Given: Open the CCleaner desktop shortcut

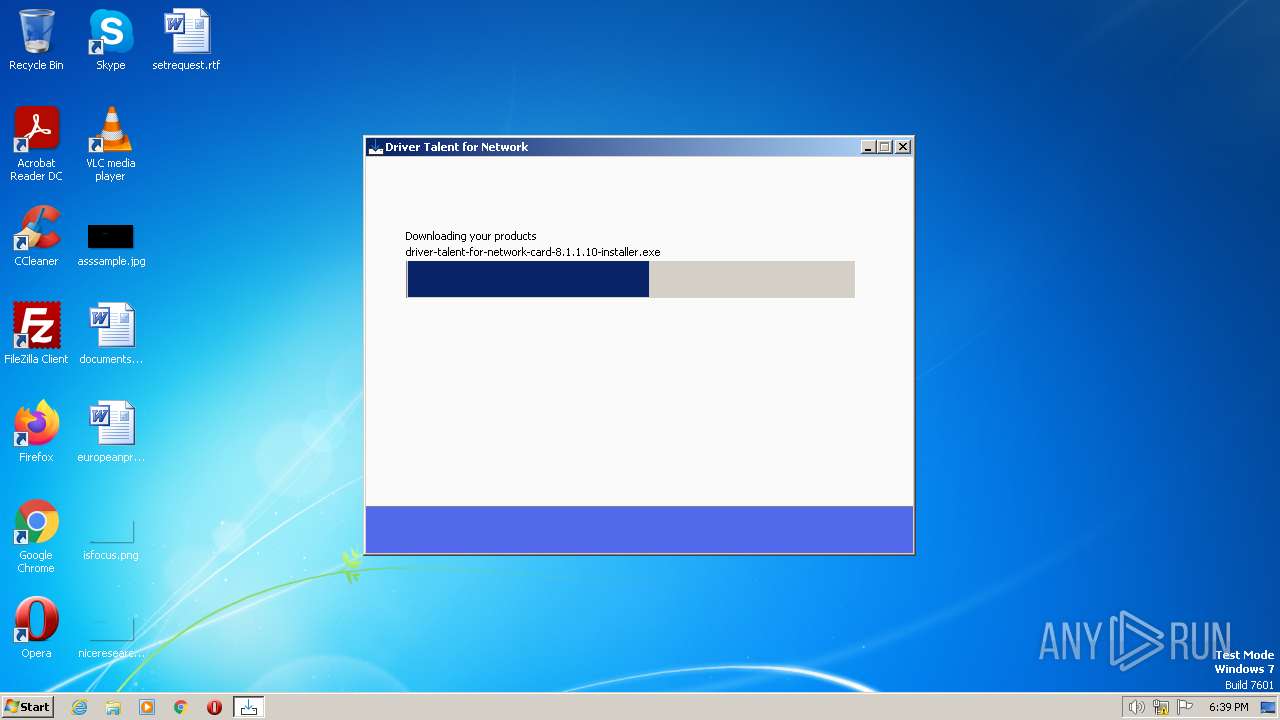Looking at the screenshot, I should coord(36,236).
